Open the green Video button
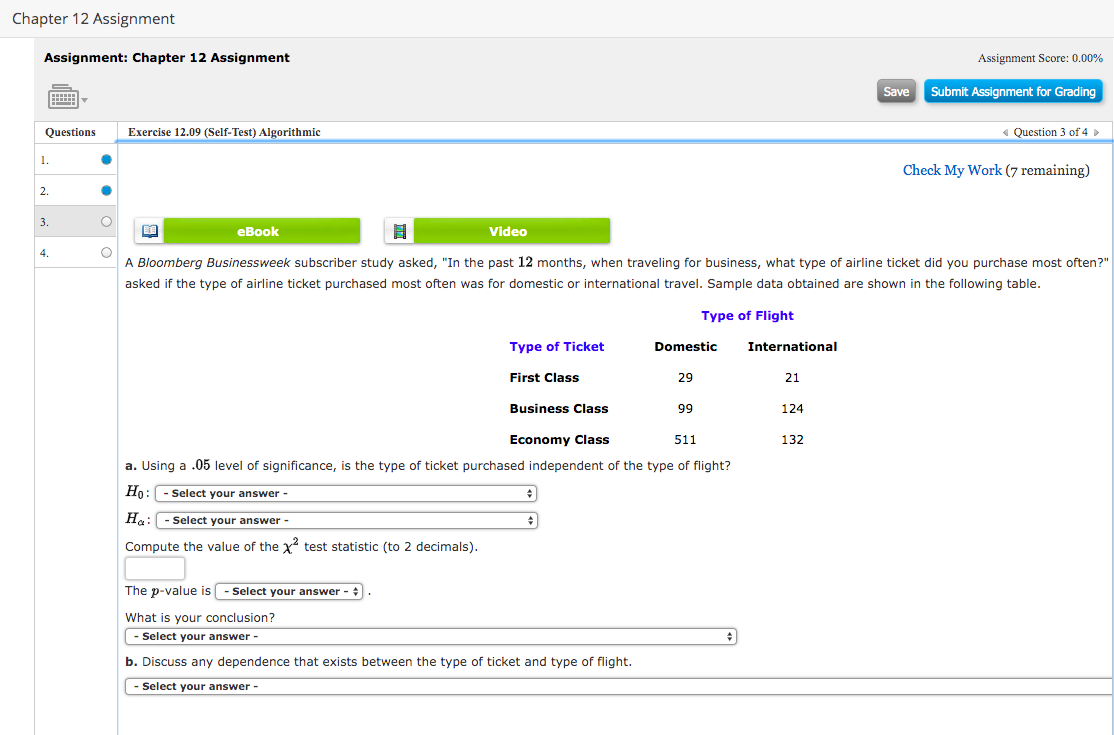 pyautogui.click(x=512, y=232)
